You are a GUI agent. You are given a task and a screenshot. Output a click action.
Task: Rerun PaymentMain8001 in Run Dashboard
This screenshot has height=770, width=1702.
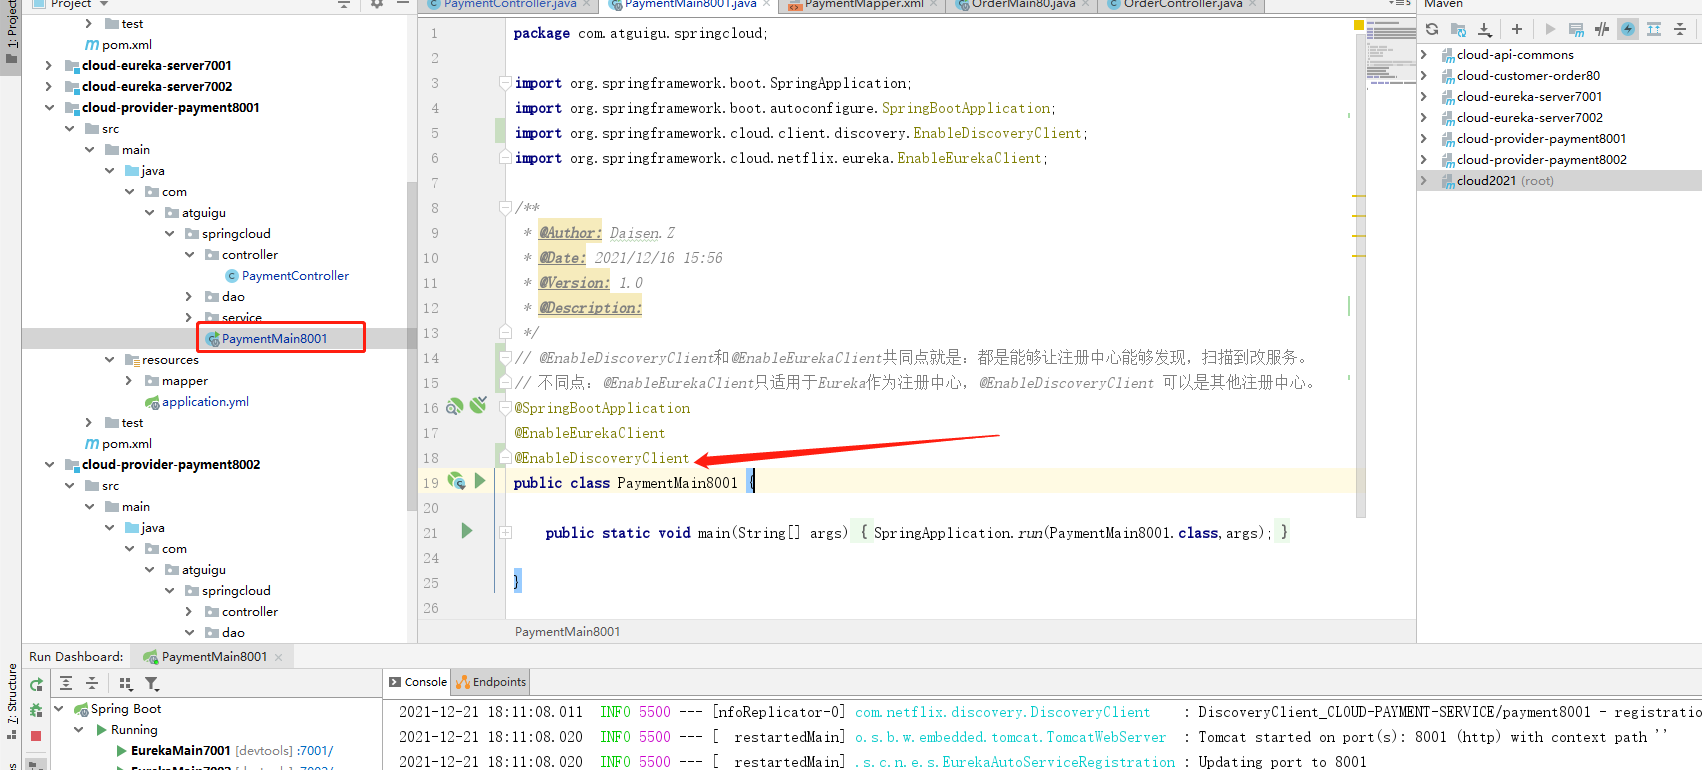coord(36,685)
